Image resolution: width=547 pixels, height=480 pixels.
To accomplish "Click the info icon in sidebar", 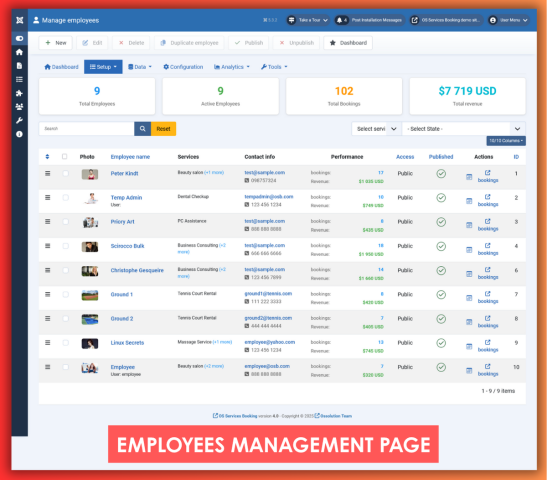I will (20, 134).
